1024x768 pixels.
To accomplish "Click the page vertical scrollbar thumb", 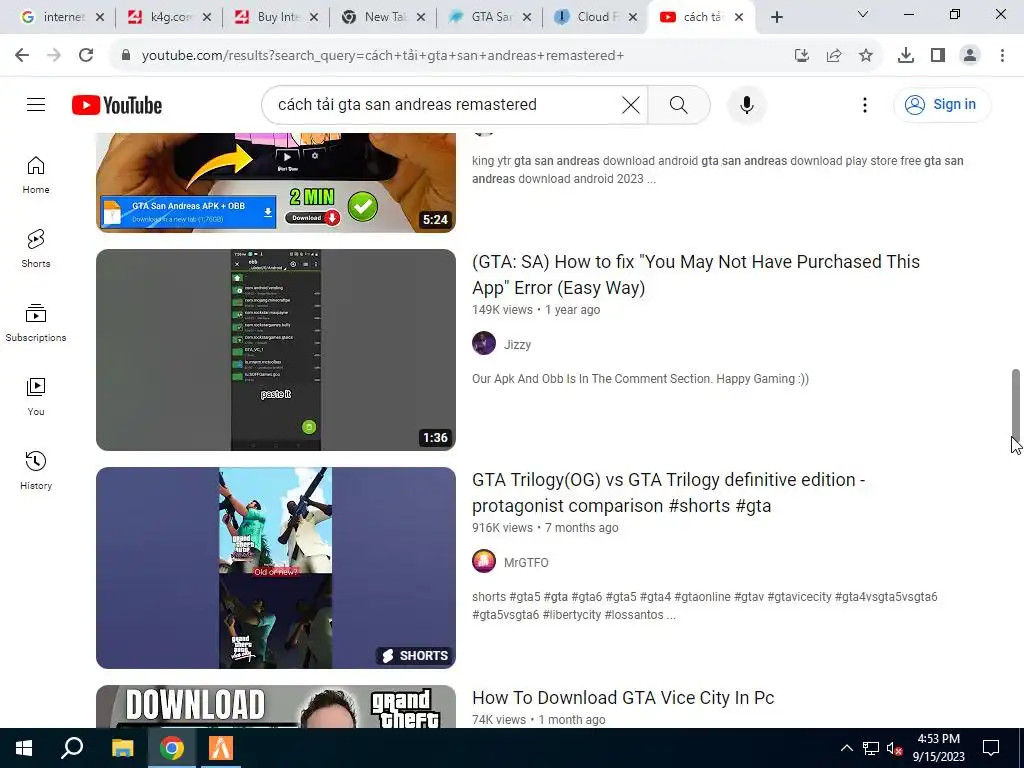I will pyautogui.click(x=1016, y=406).
